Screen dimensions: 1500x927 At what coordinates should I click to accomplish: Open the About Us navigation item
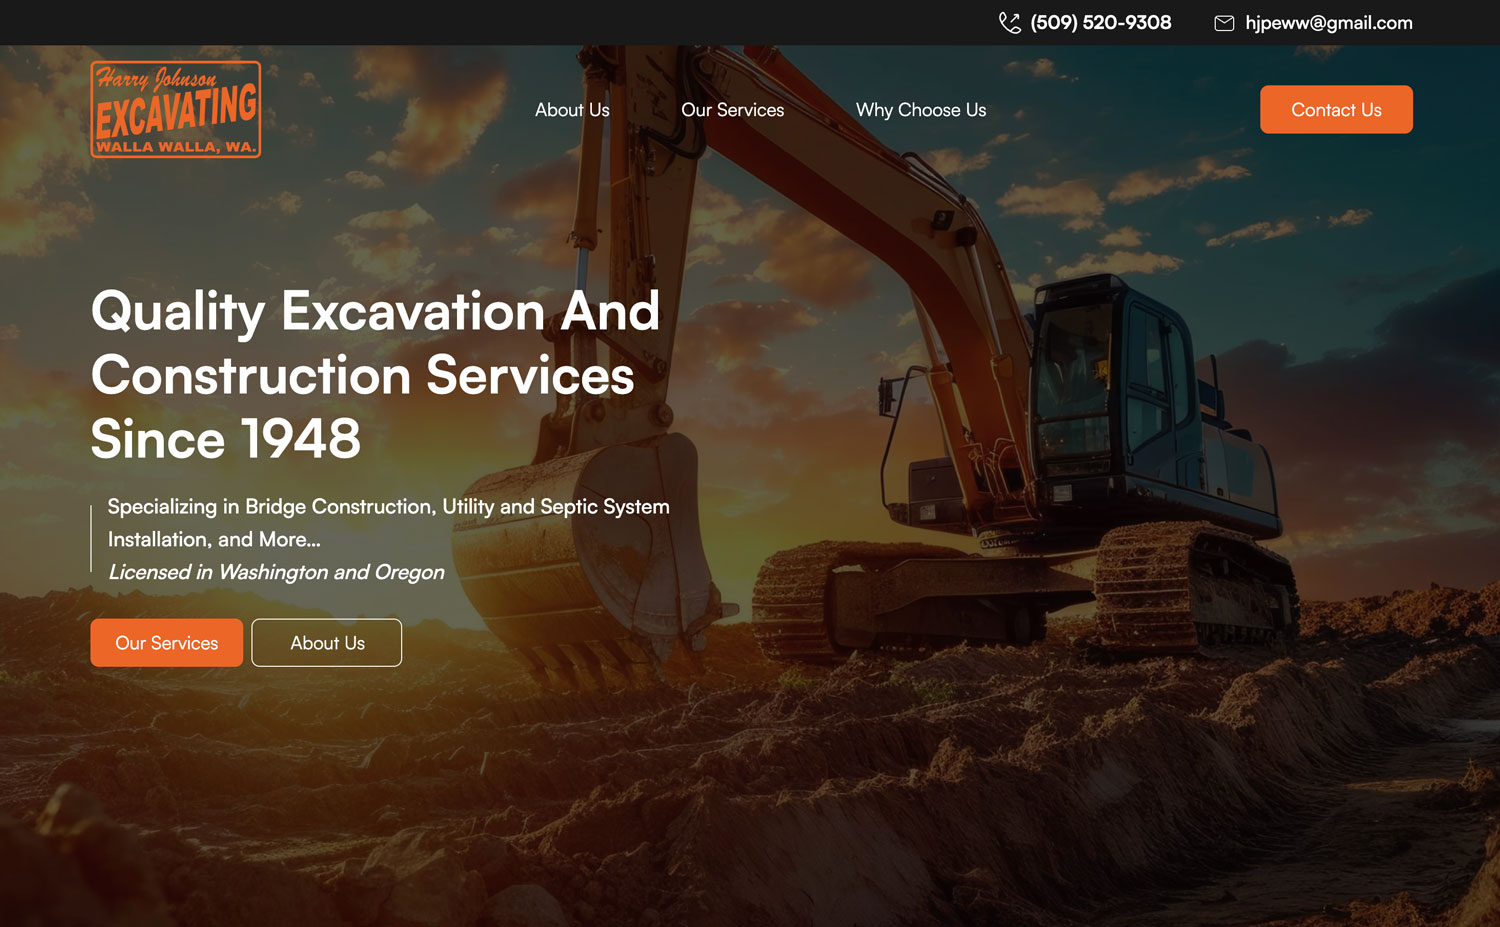tap(572, 110)
